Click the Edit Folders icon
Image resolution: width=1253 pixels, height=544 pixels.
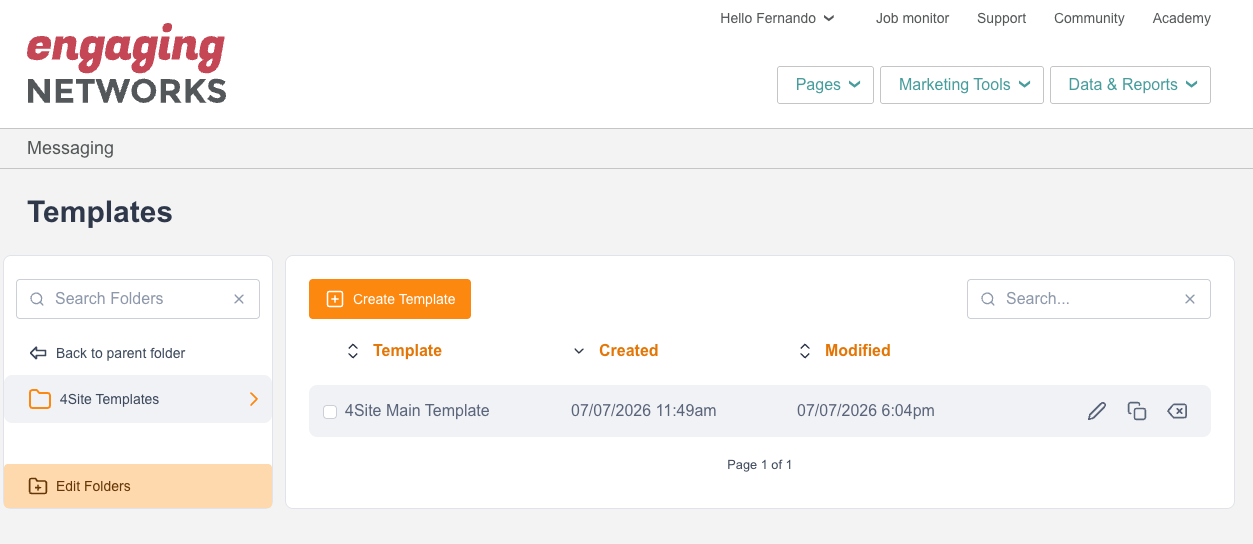coord(38,486)
